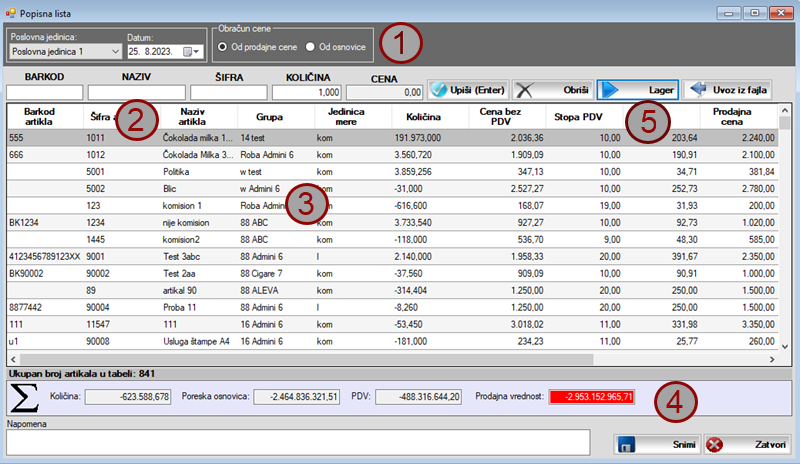Click the Datum field 25. 8.2023.
Viewport: 800px width, 464px height.
pos(165,52)
